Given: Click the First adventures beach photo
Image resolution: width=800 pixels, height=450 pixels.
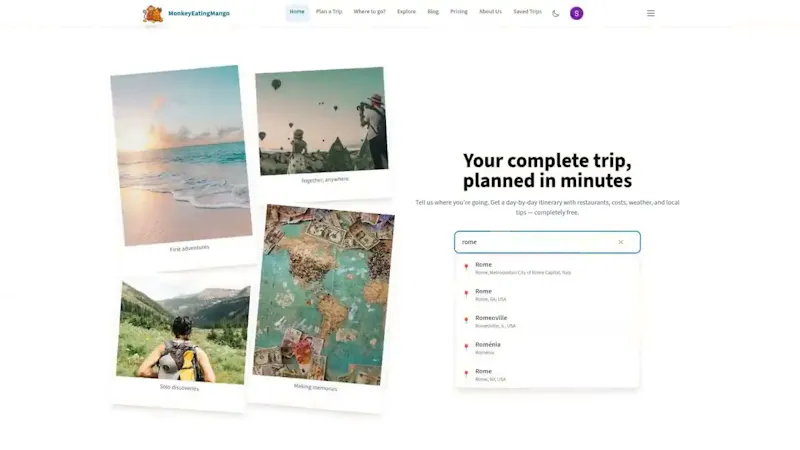Looking at the screenshot, I should [181, 156].
